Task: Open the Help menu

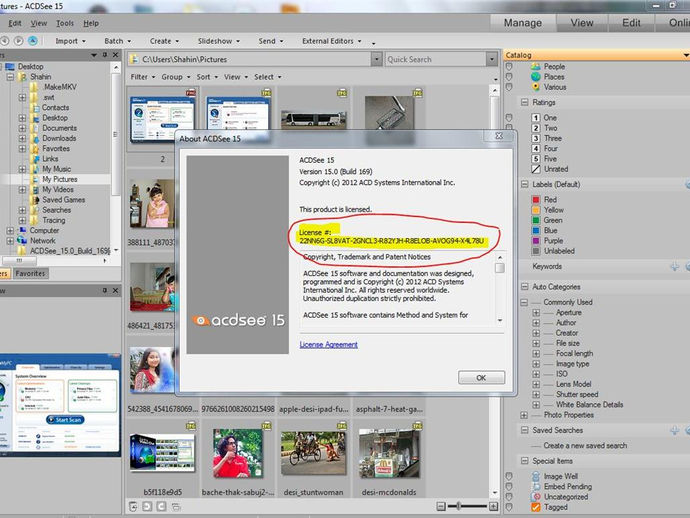Action: tap(91, 23)
